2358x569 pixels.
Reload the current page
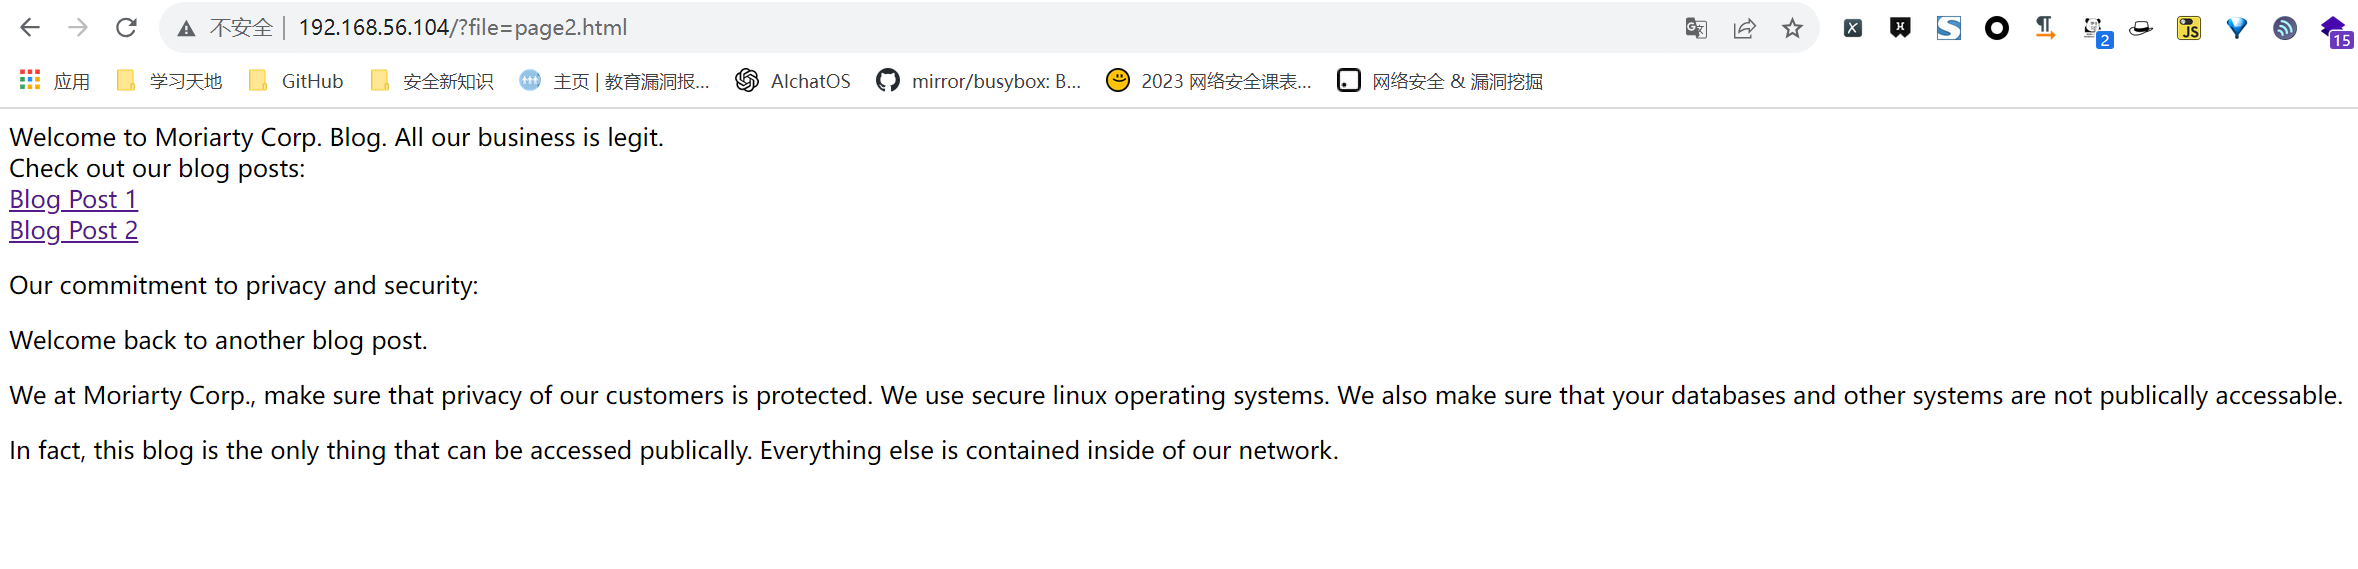[x=126, y=28]
